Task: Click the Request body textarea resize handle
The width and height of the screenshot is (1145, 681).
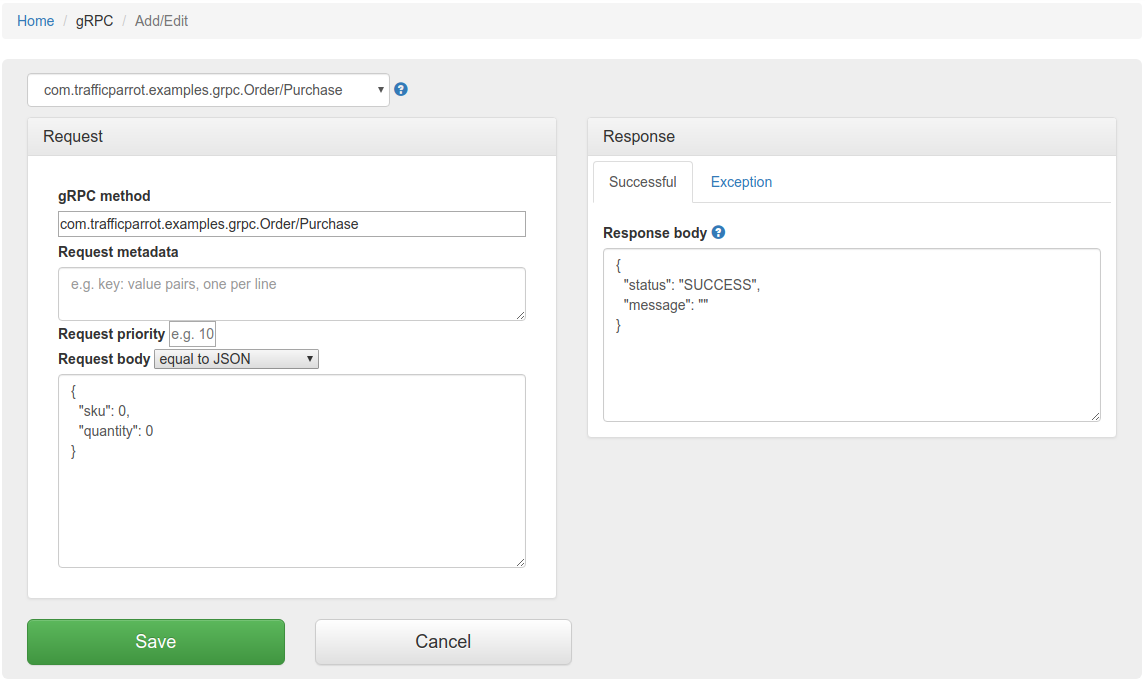Action: pos(520,562)
